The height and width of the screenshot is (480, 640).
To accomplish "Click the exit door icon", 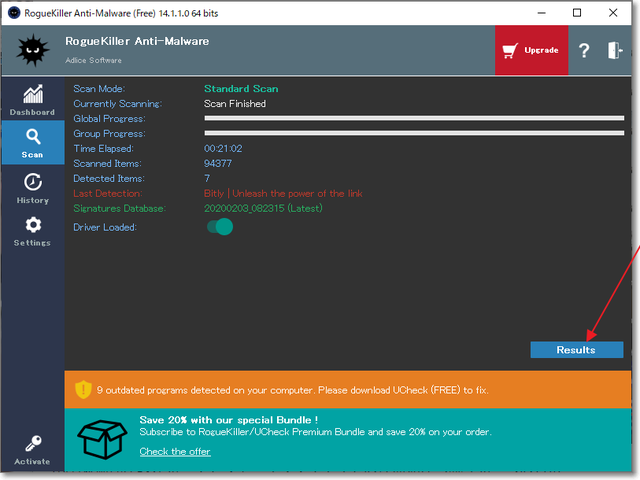I will (615, 51).
